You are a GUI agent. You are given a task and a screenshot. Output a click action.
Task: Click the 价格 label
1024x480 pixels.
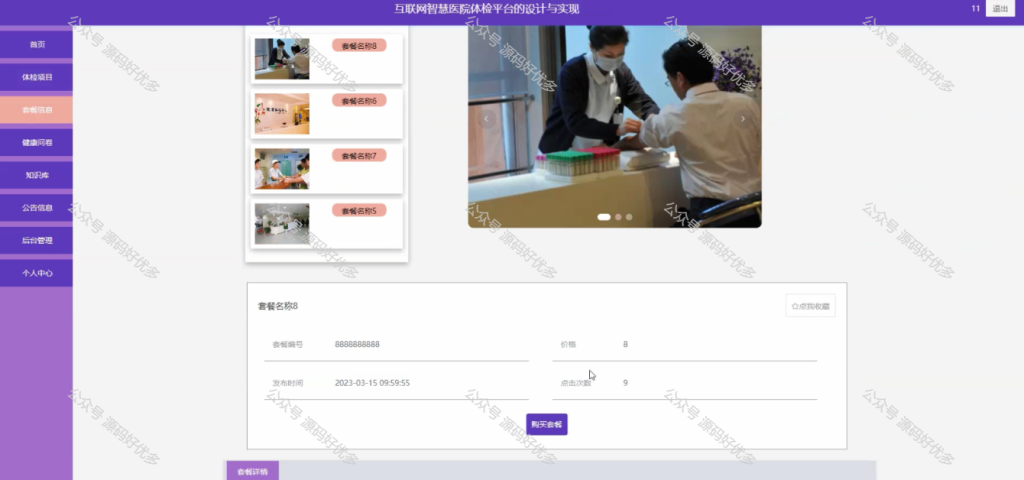pos(568,344)
